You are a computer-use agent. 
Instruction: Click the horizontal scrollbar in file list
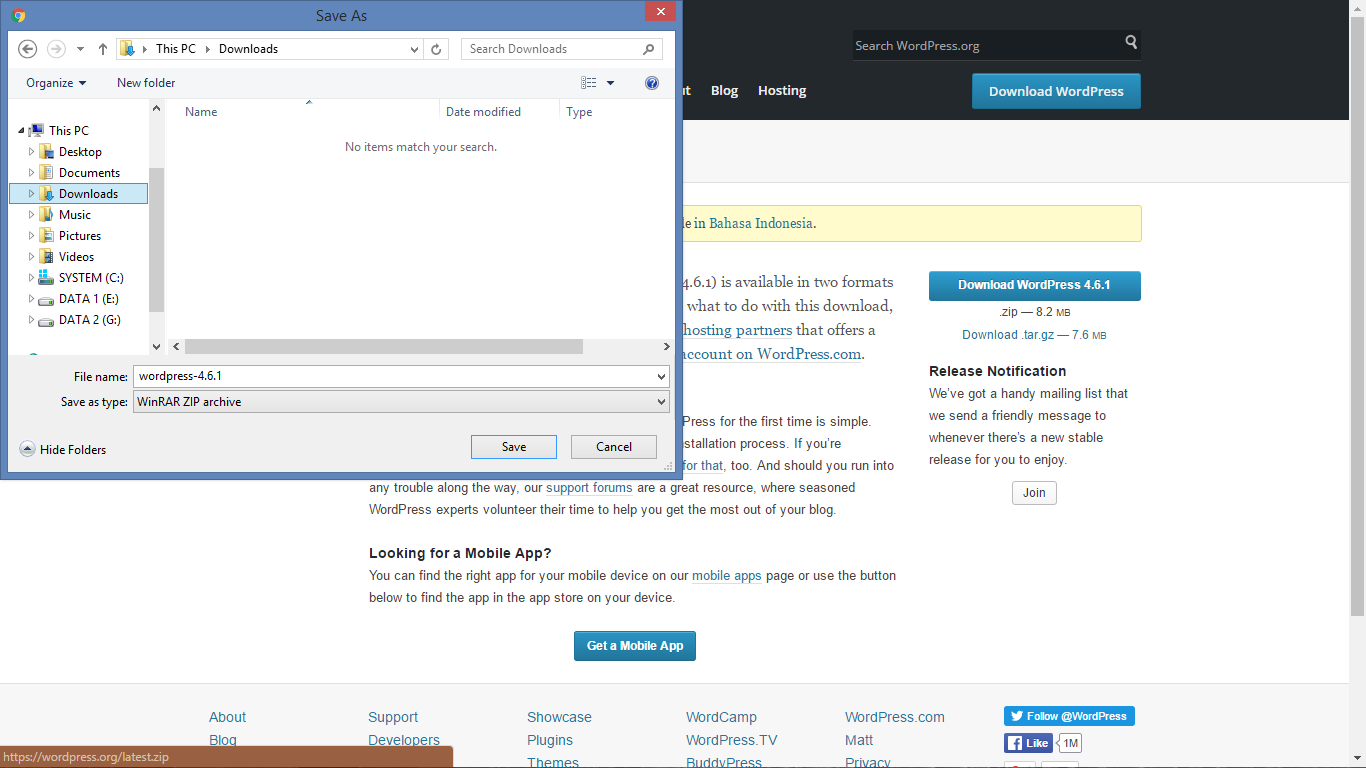(384, 346)
